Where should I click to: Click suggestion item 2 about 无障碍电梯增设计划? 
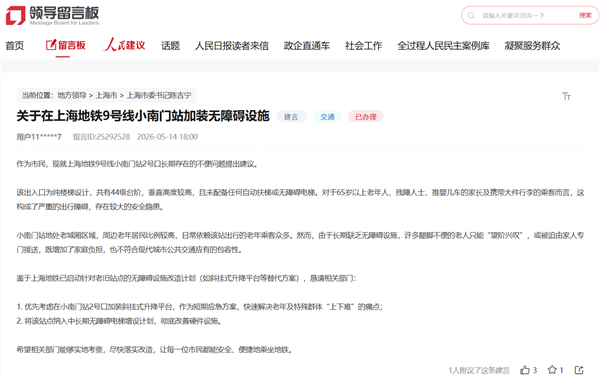pos(119,321)
